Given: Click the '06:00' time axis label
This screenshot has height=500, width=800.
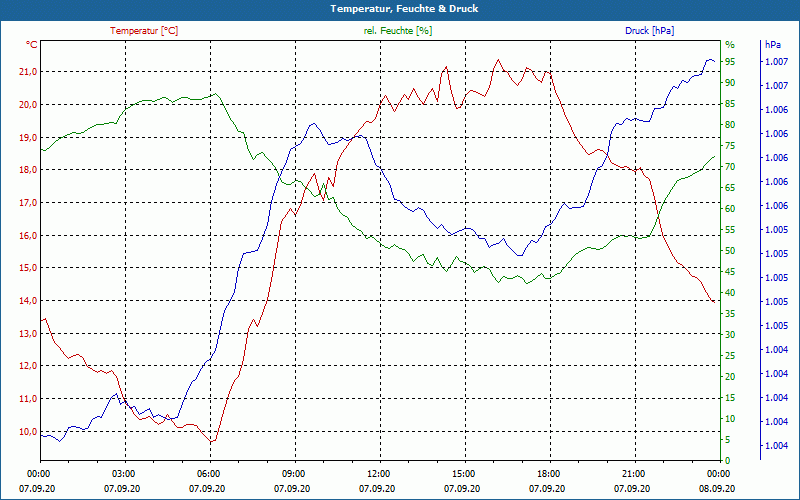Looking at the screenshot, I should (x=210, y=473).
